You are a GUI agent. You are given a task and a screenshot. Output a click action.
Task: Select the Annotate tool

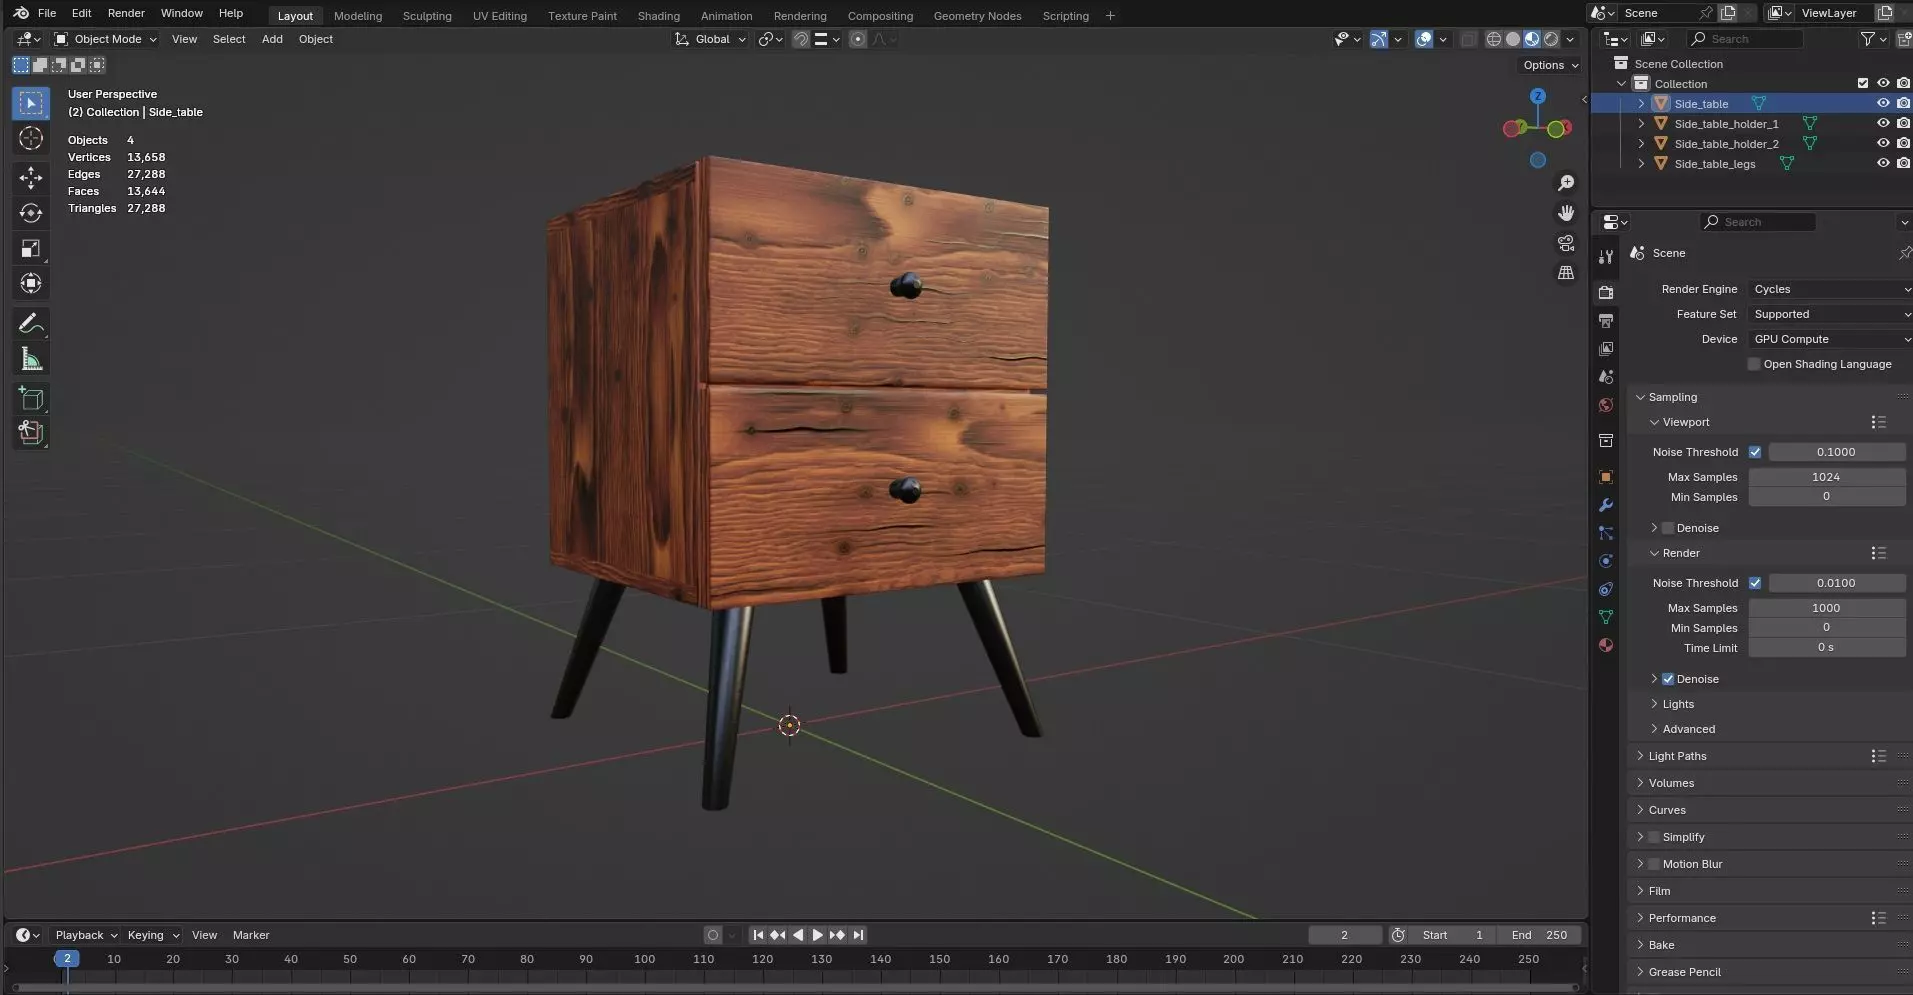(31, 323)
